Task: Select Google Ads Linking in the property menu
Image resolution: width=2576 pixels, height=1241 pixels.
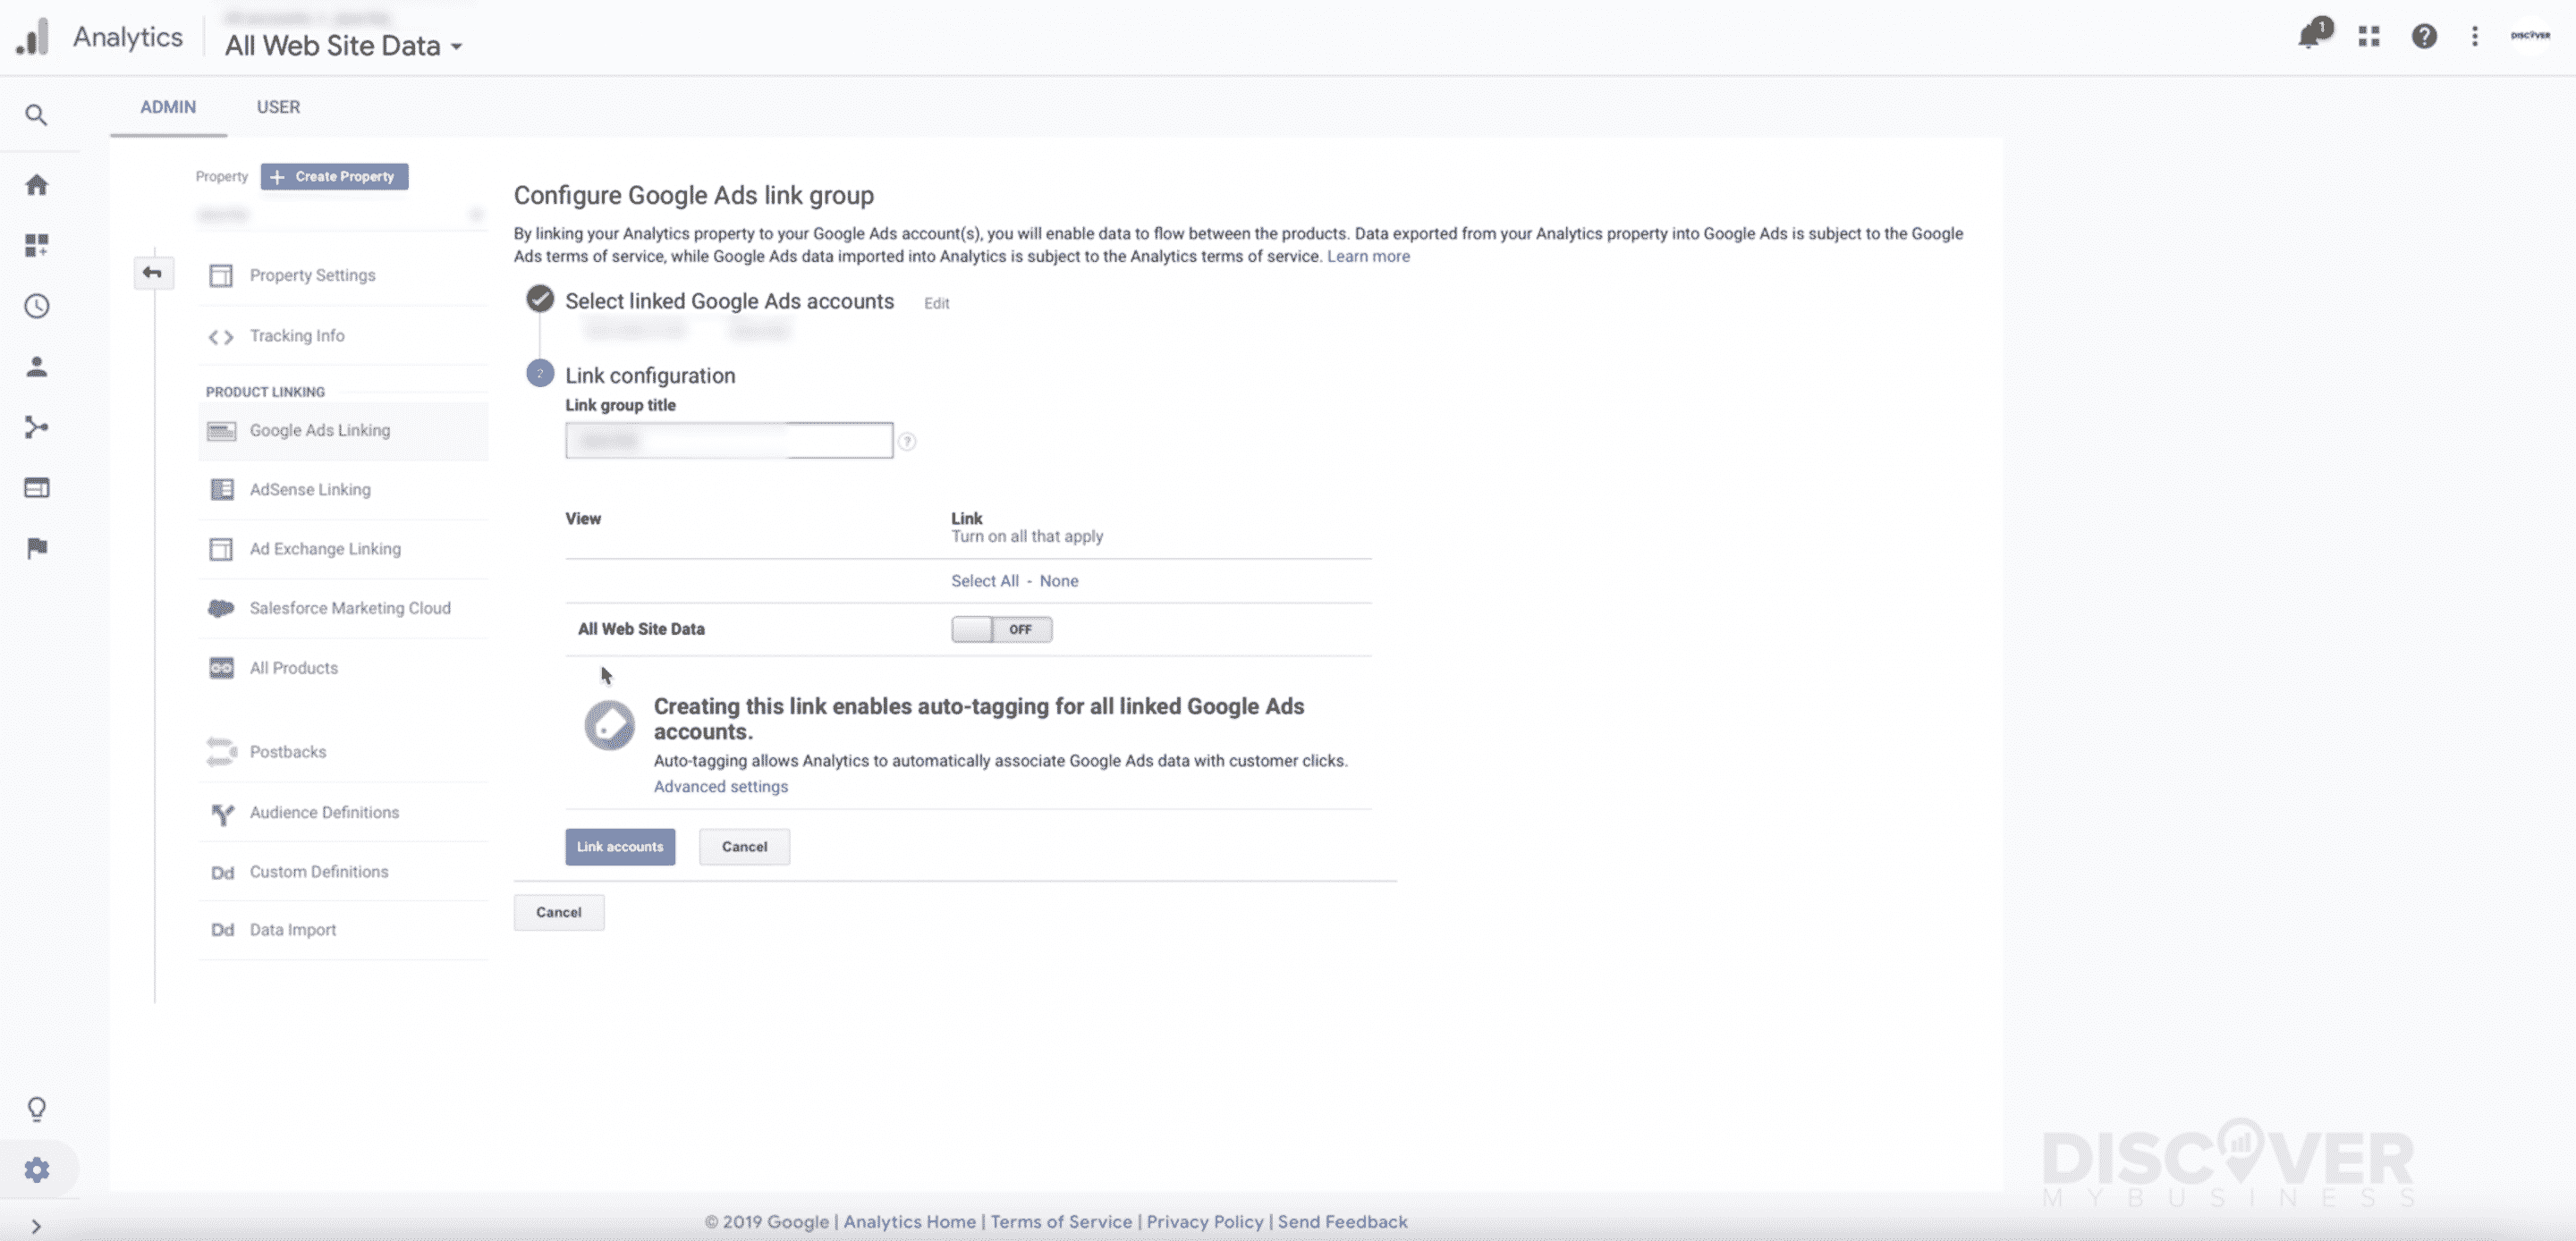Action: (319, 430)
